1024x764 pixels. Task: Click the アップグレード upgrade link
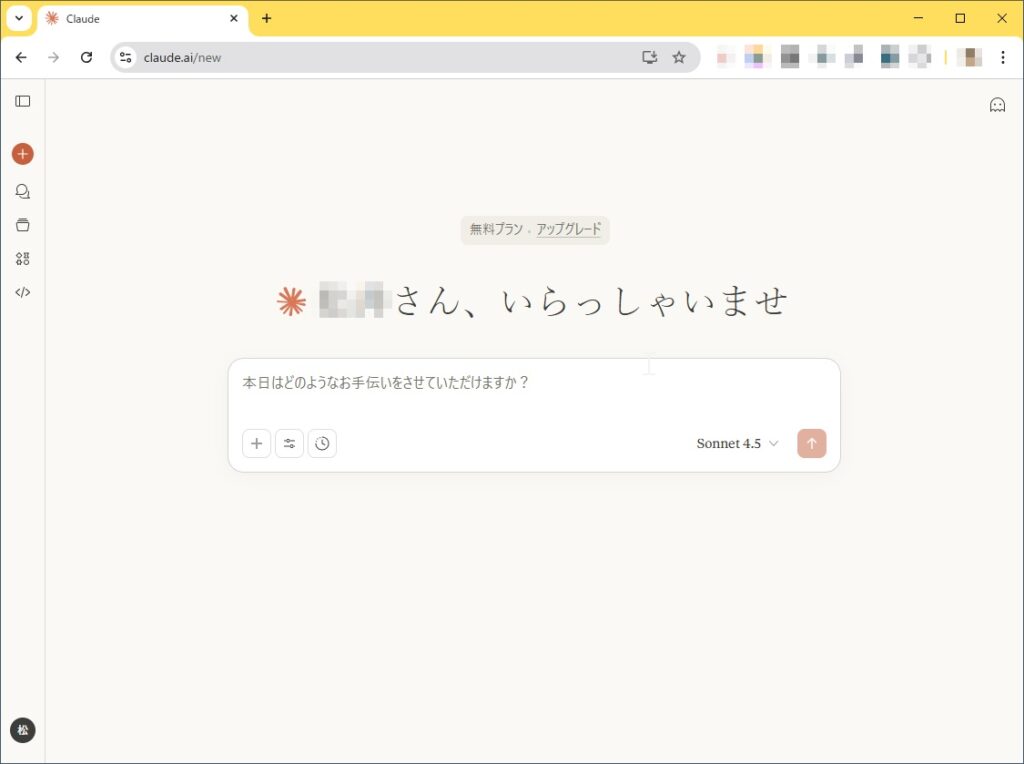[x=568, y=230]
